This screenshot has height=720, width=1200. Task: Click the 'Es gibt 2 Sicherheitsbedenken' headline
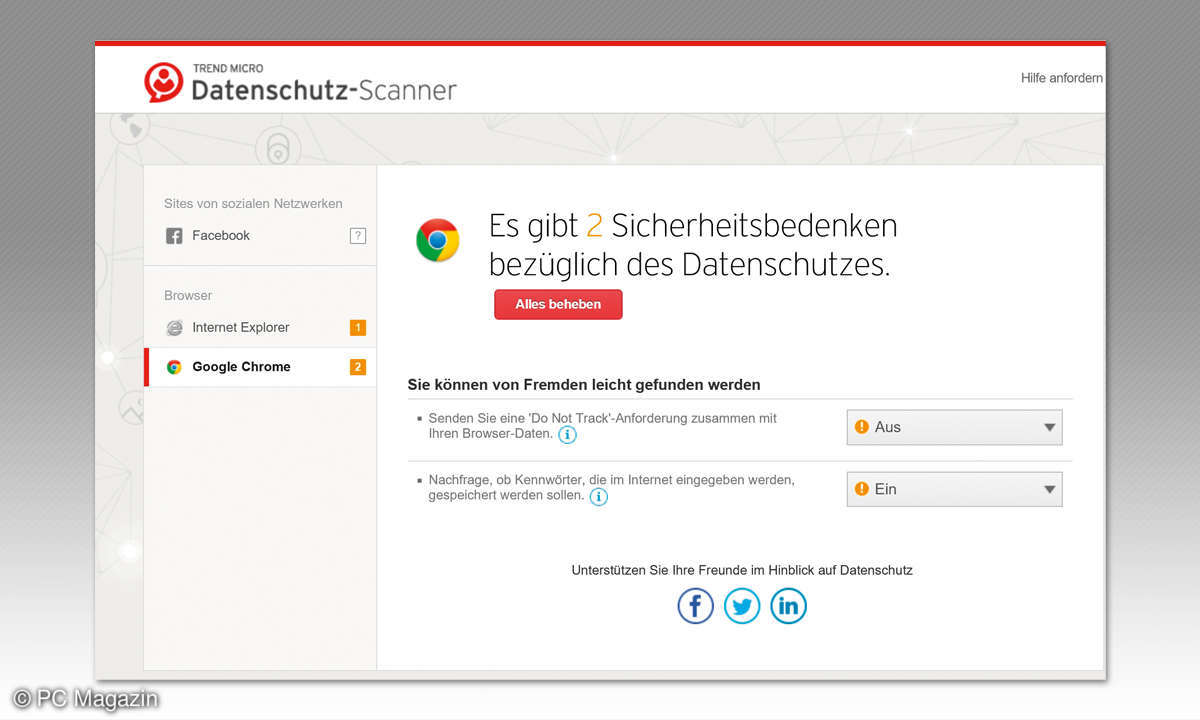(x=693, y=245)
